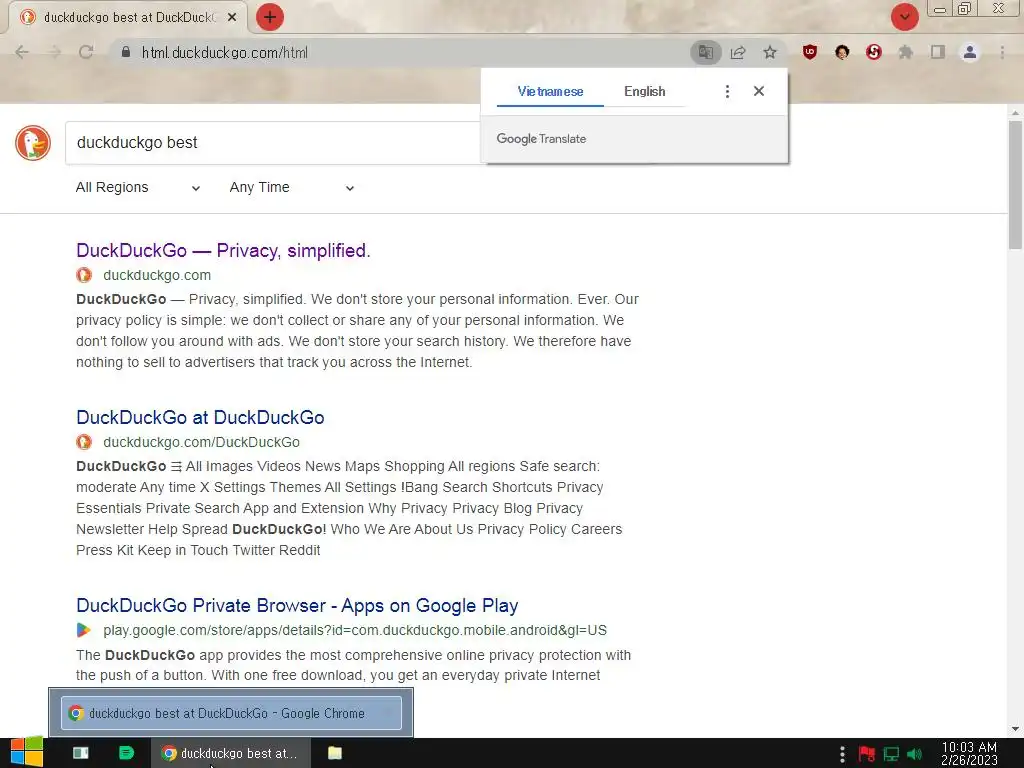
Task: Click the green network monitor tray icon
Action: pos(891,754)
